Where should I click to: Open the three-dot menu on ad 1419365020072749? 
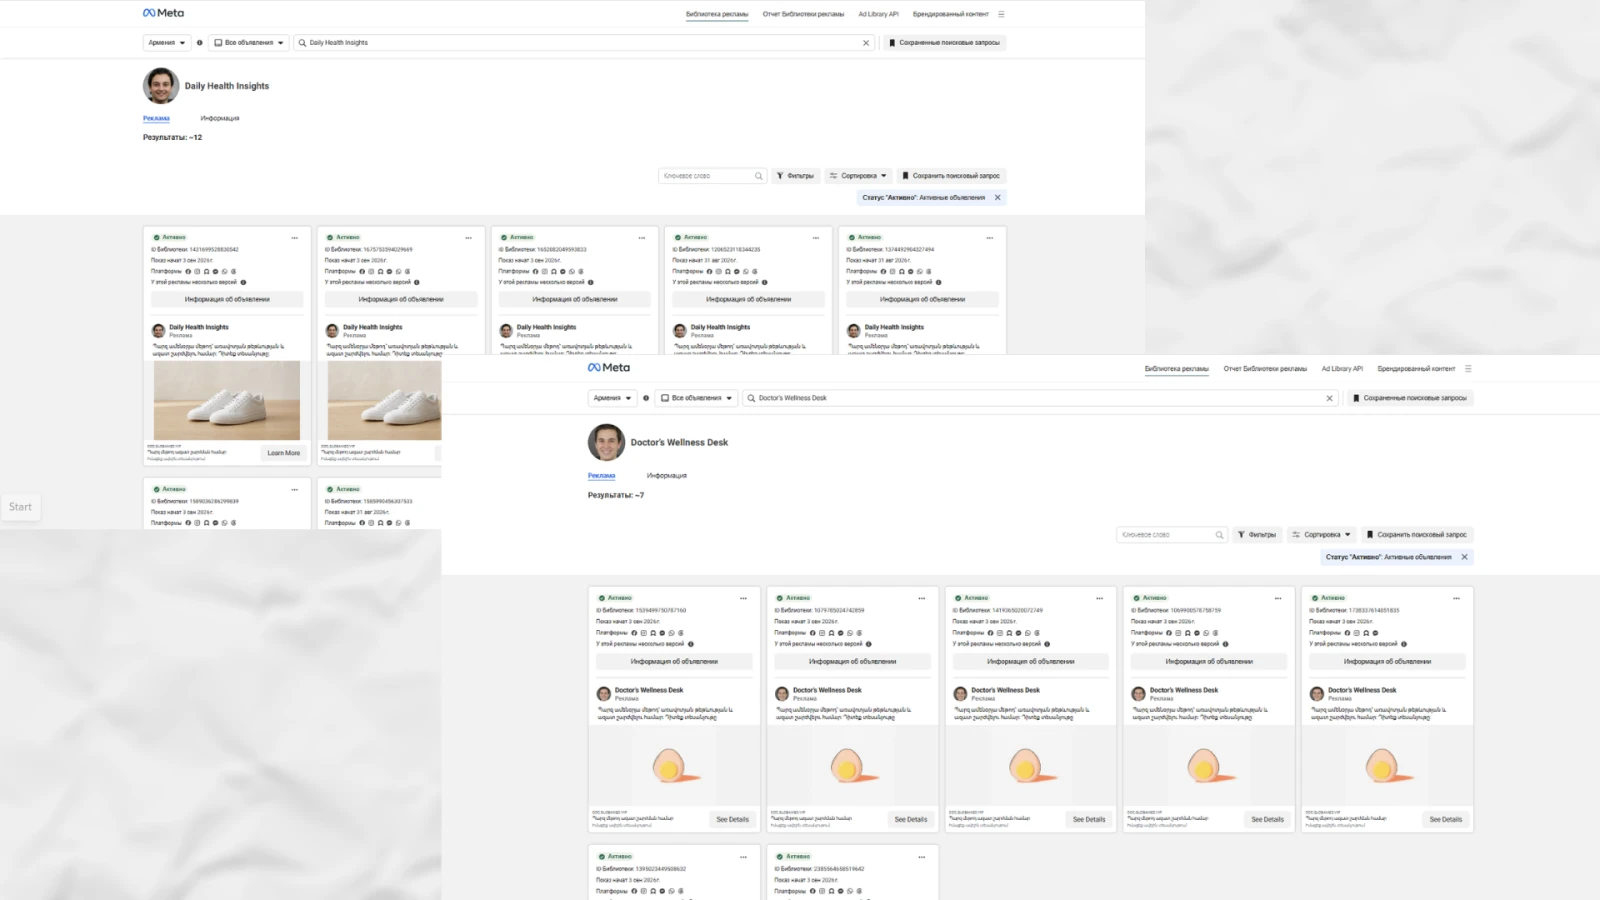coord(1100,598)
